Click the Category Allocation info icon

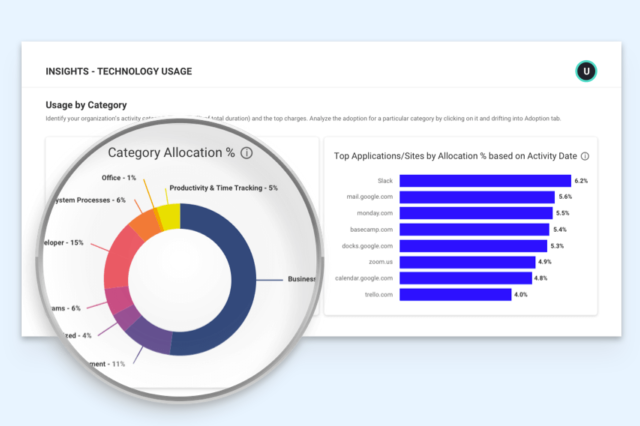[246, 153]
